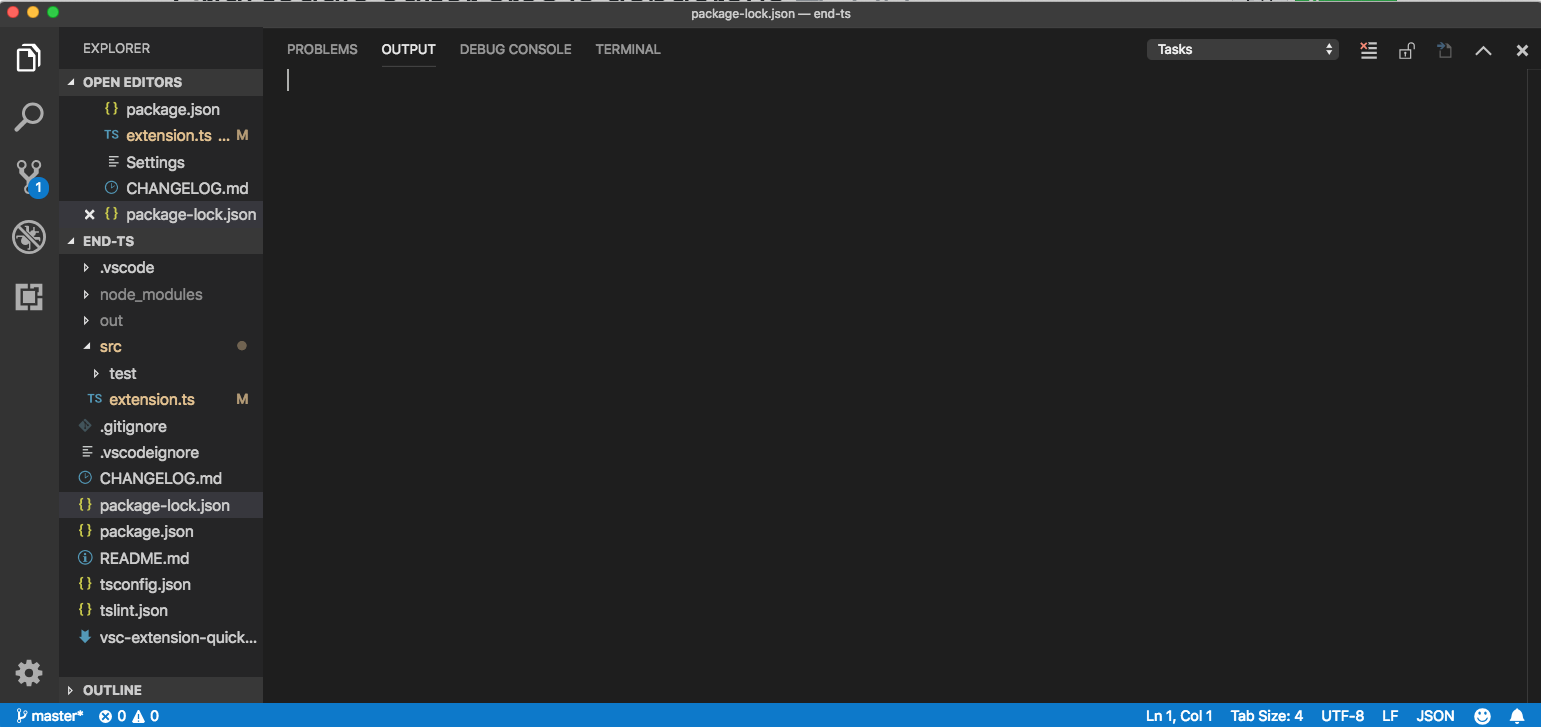Open package.json in Open Editors list
Image resolution: width=1541 pixels, height=727 pixels.
pyautogui.click(x=161, y=109)
